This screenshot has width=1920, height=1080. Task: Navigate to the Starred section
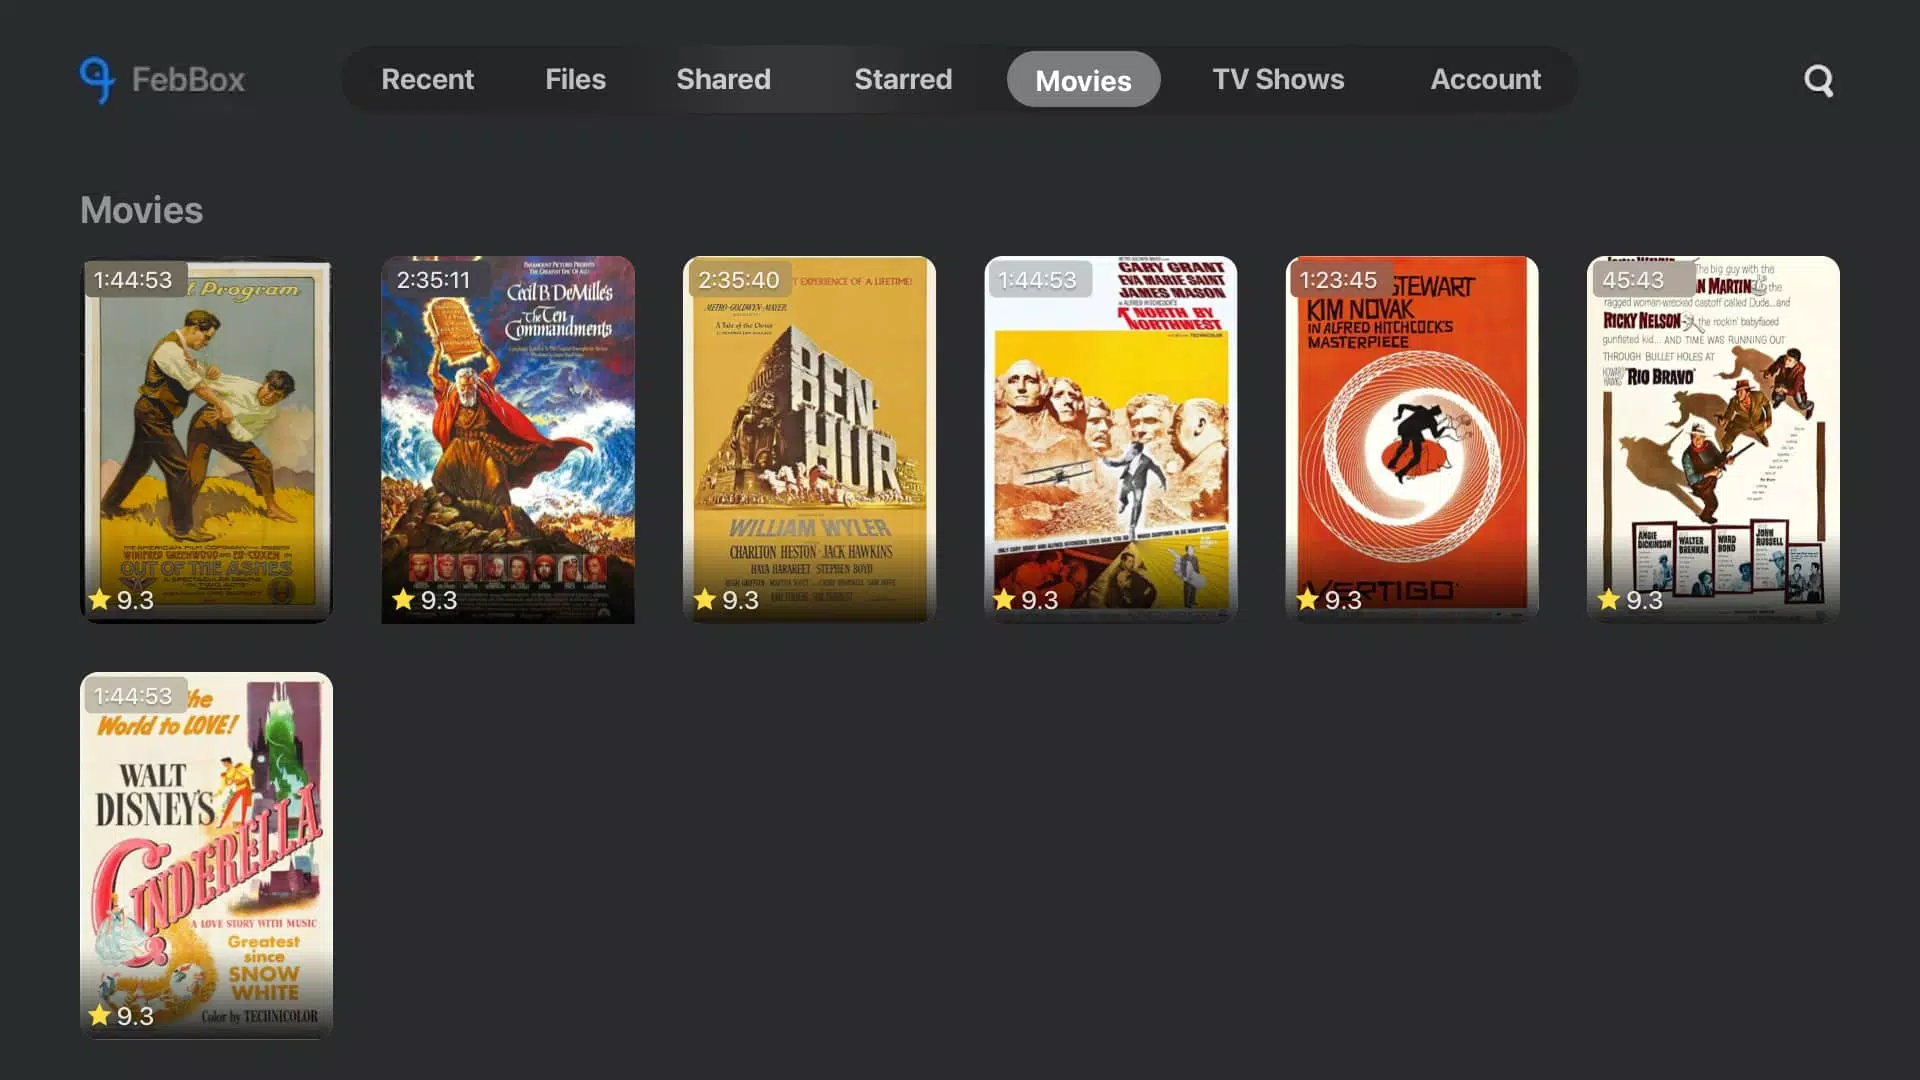tap(903, 79)
